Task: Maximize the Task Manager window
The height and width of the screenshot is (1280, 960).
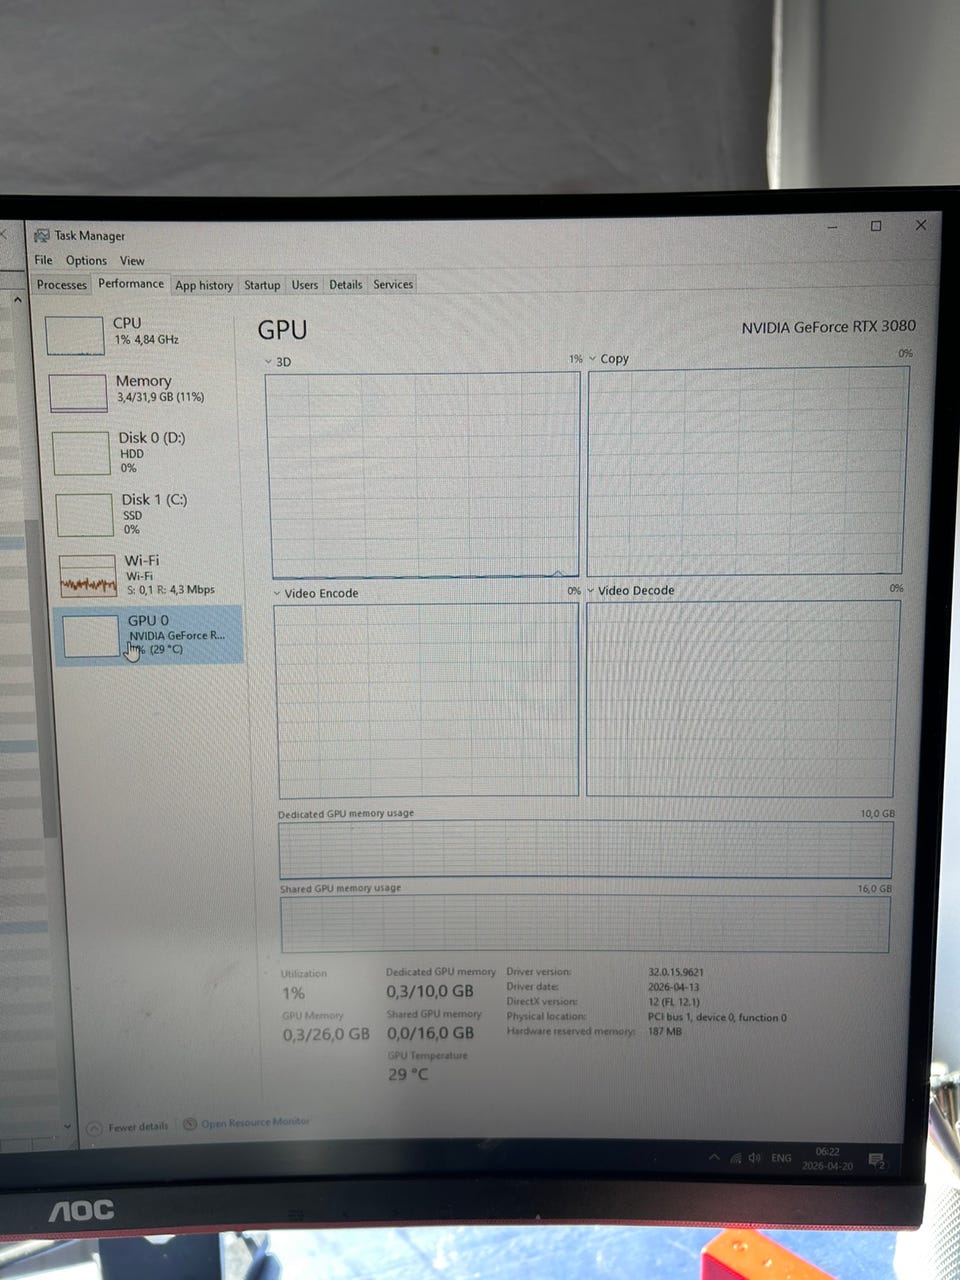Action: coord(876,226)
